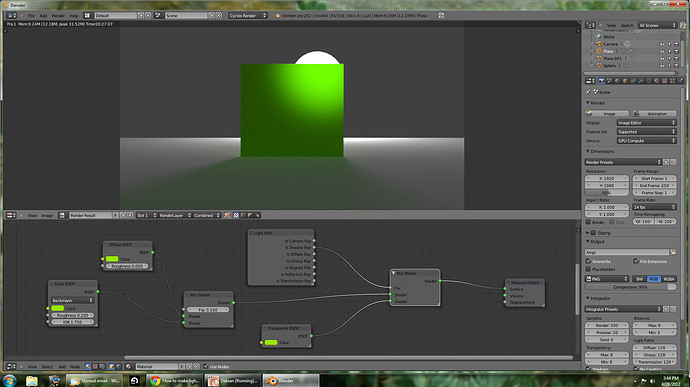This screenshot has height=387, width=690.
Task: Click the Outliner editor type icon
Action: click(x=590, y=26)
